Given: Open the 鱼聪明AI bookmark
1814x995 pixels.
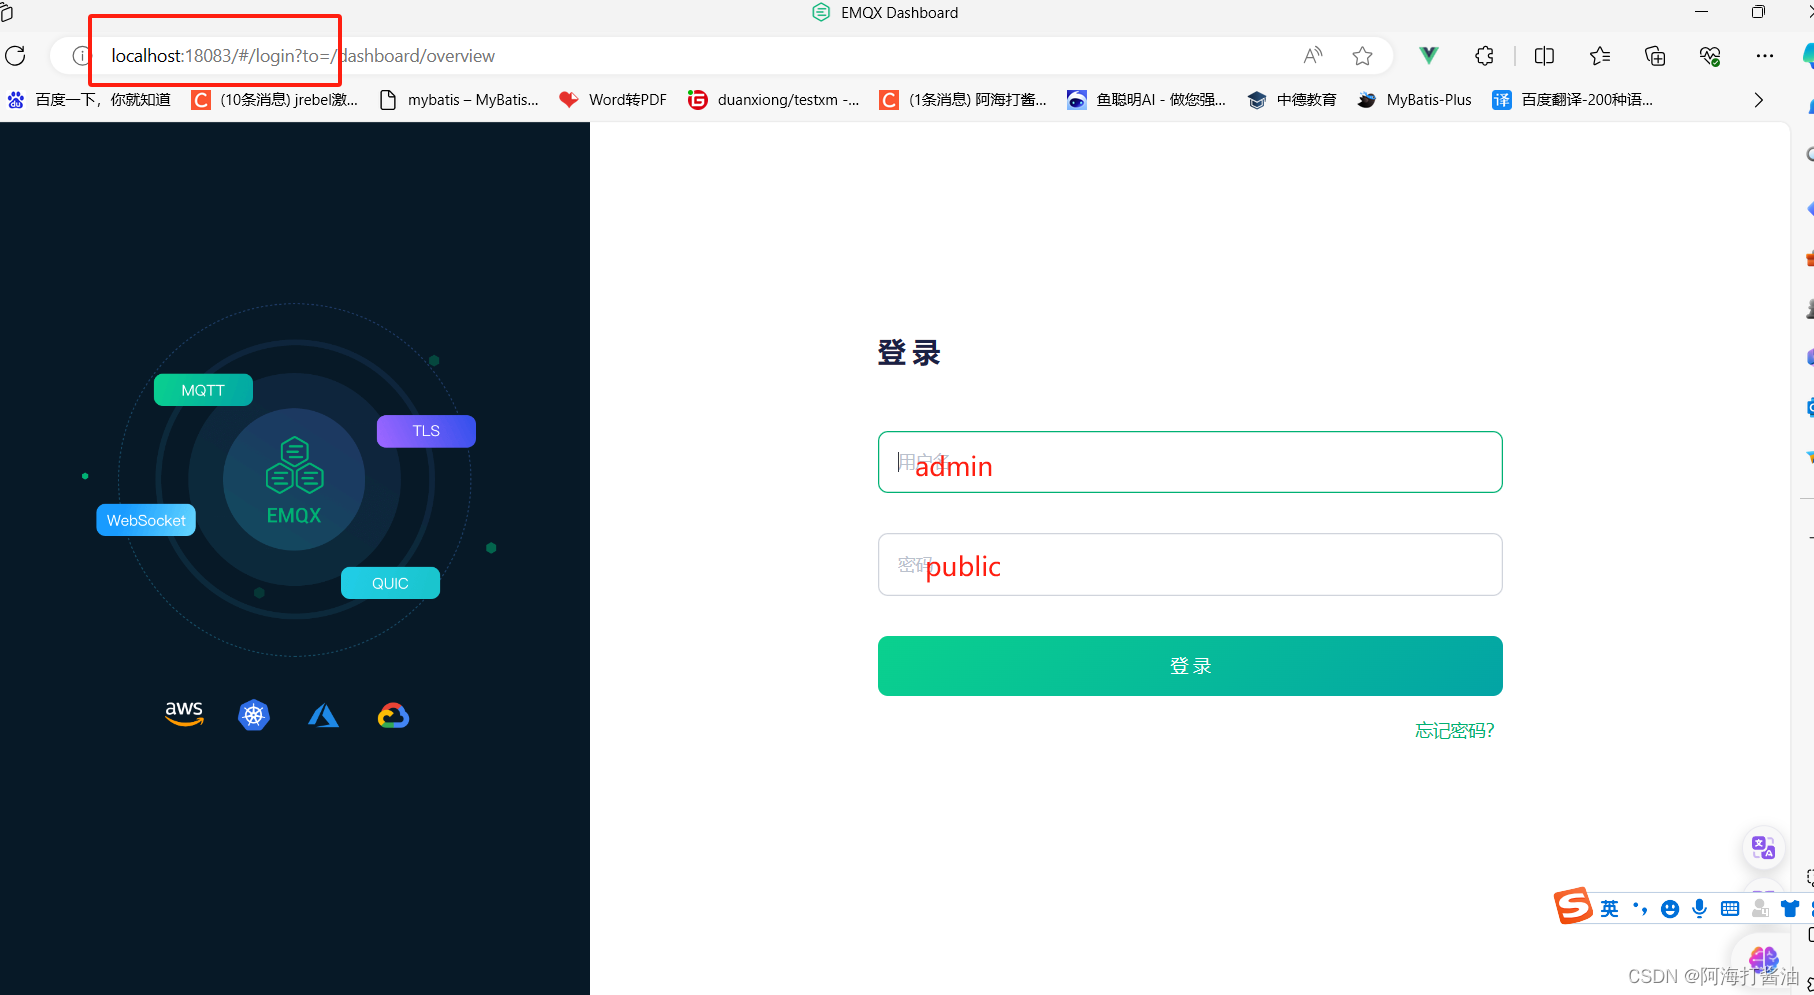Looking at the screenshot, I should (1146, 100).
